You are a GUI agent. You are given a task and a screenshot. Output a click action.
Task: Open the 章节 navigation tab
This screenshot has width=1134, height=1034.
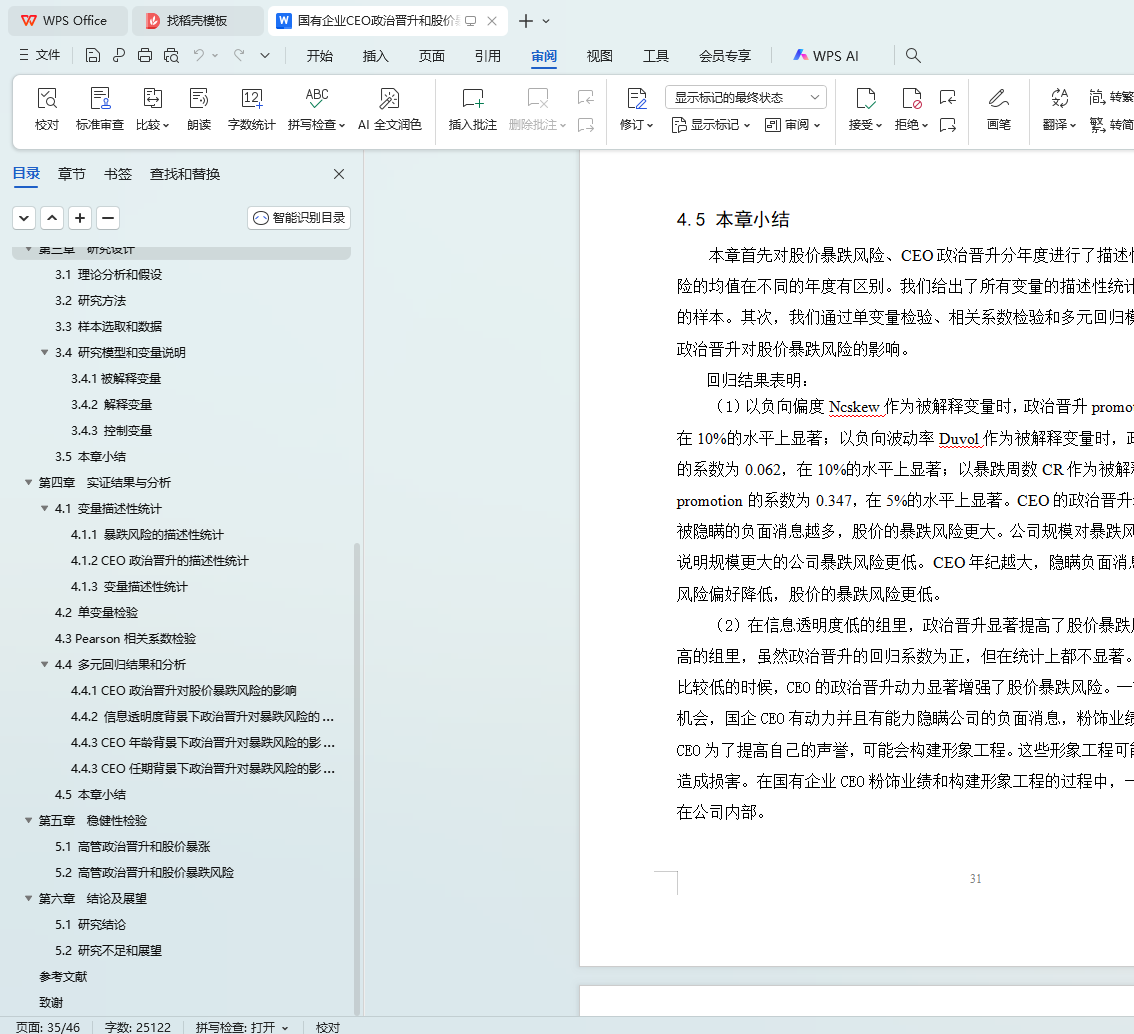(x=72, y=174)
